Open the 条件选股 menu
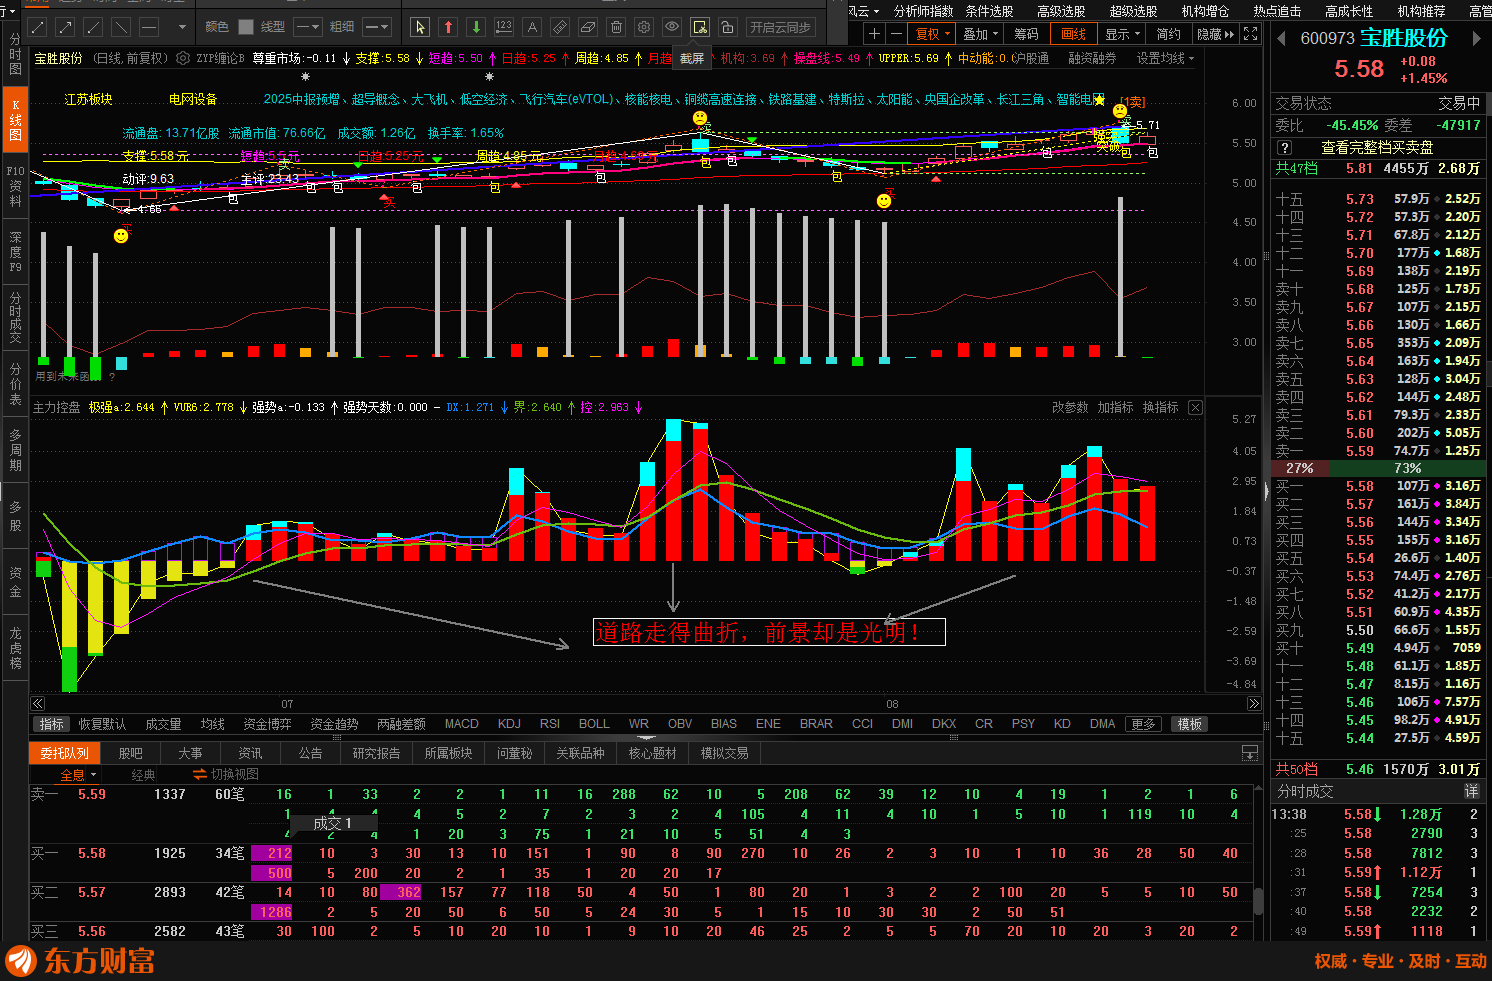Screen dimensions: 1492x981 pos(989,11)
